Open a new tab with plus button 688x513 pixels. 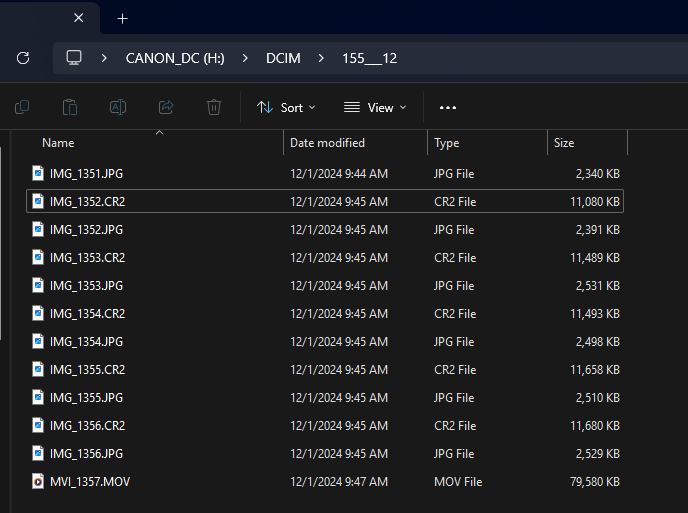[123, 18]
